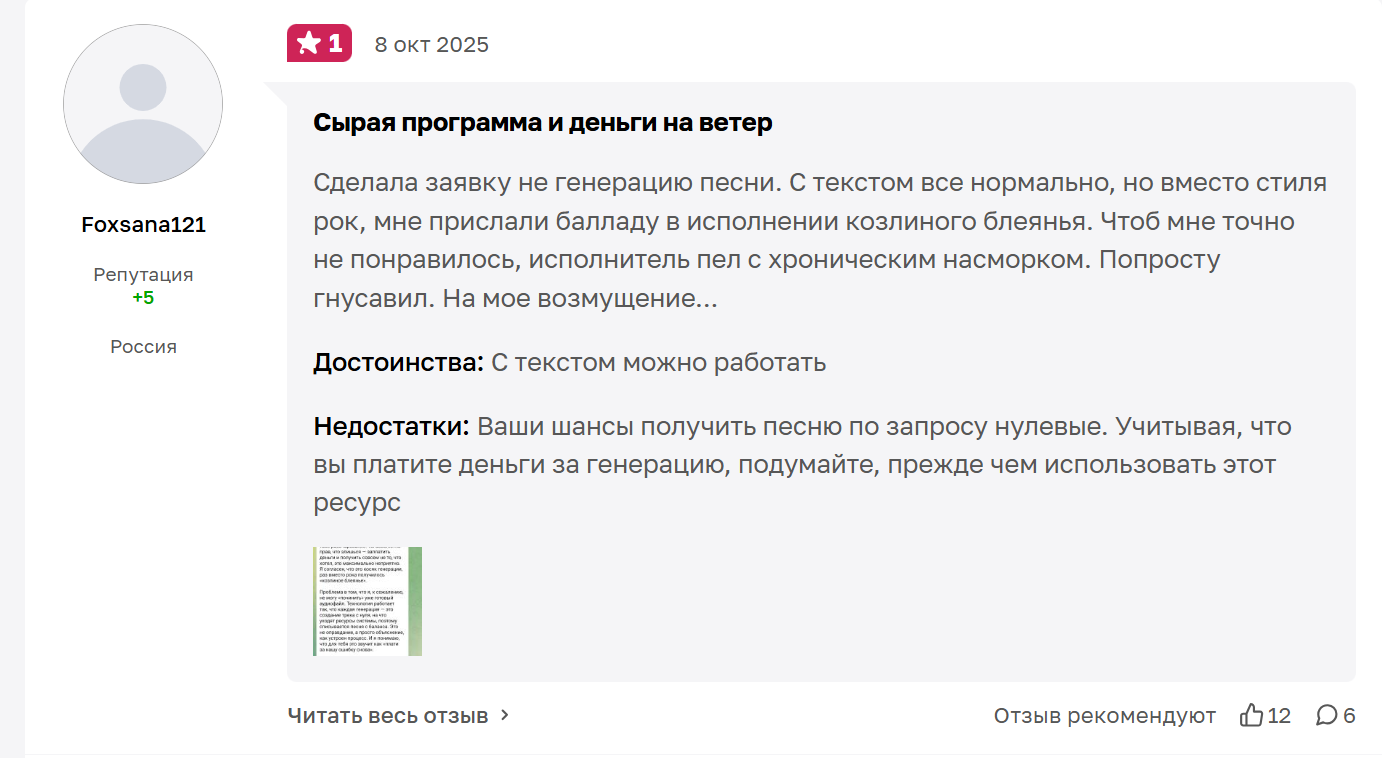Open the profile of Foxsana121
Image resolution: width=1382 pixels, height=758 pixels.
pyautogui.click(x=143, y=224)
